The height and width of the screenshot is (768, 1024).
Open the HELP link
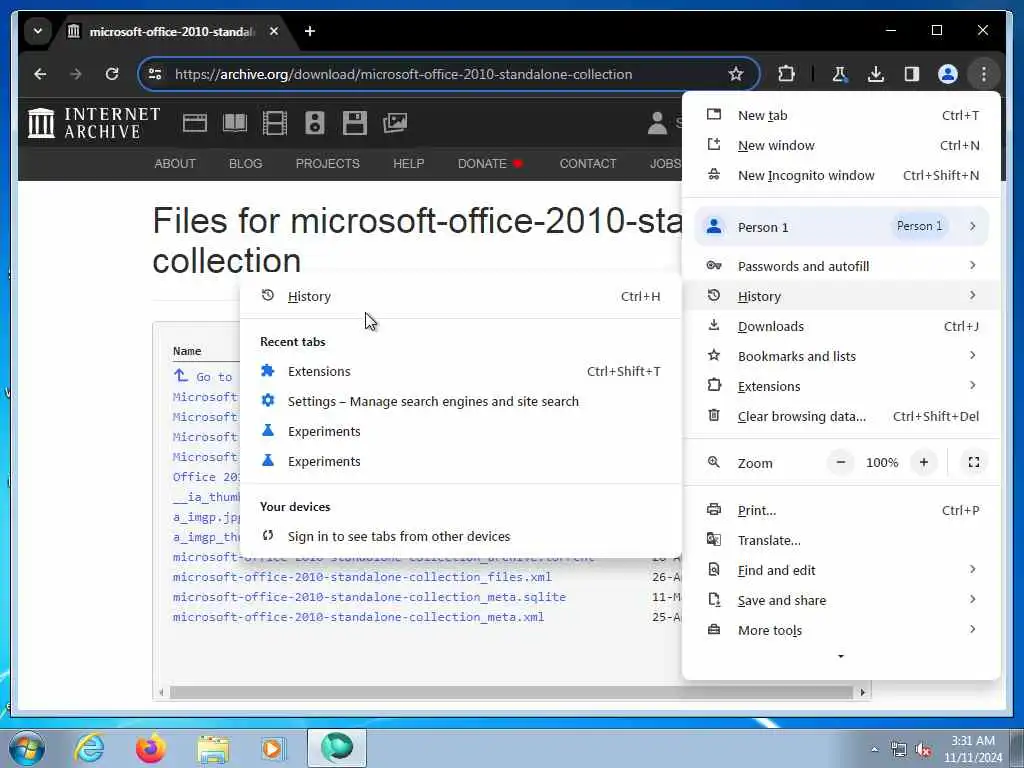[408, 163]
